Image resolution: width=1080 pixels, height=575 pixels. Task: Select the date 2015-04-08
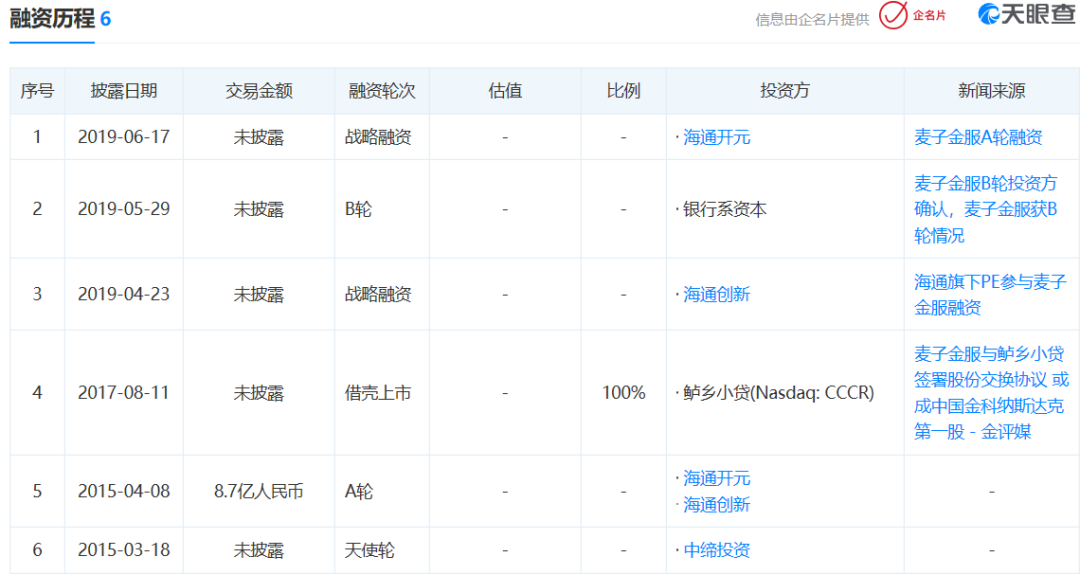point(124,491)
